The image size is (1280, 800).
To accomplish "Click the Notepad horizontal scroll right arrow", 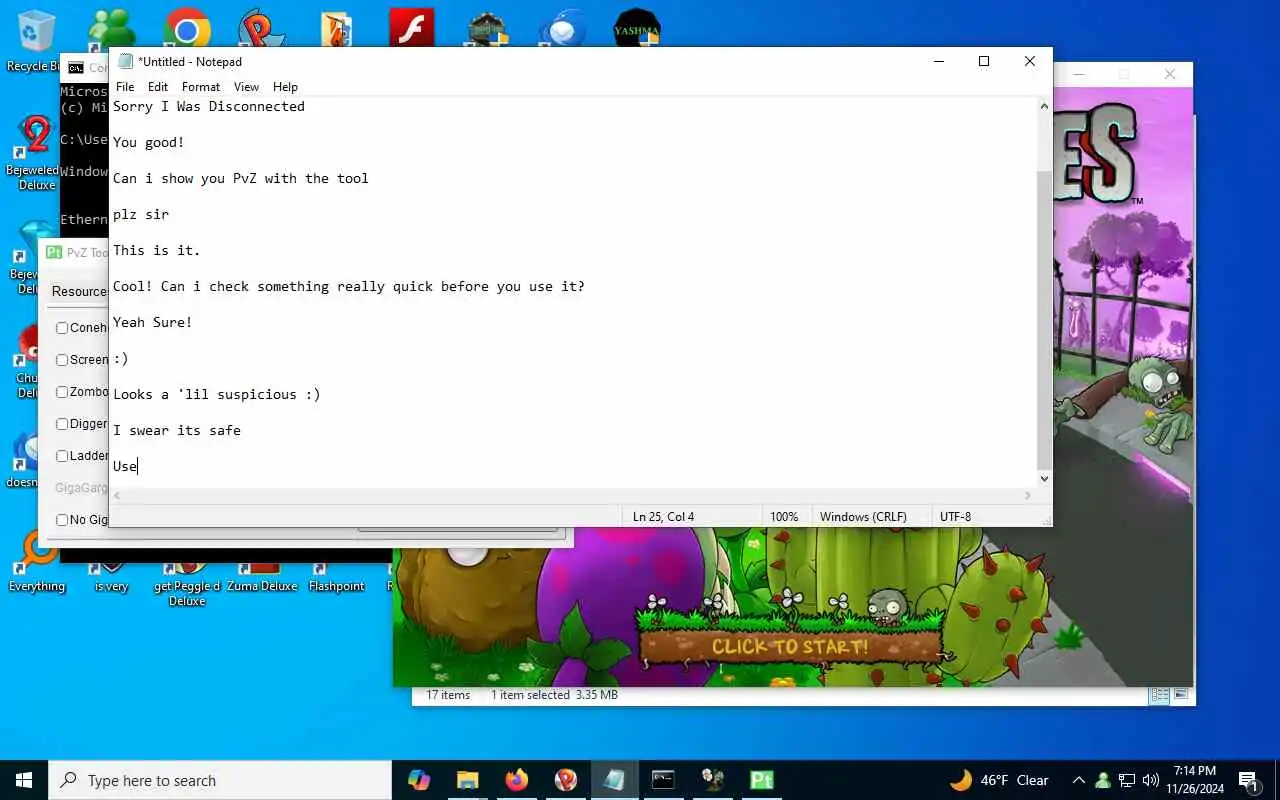I will pos(1027,496).
